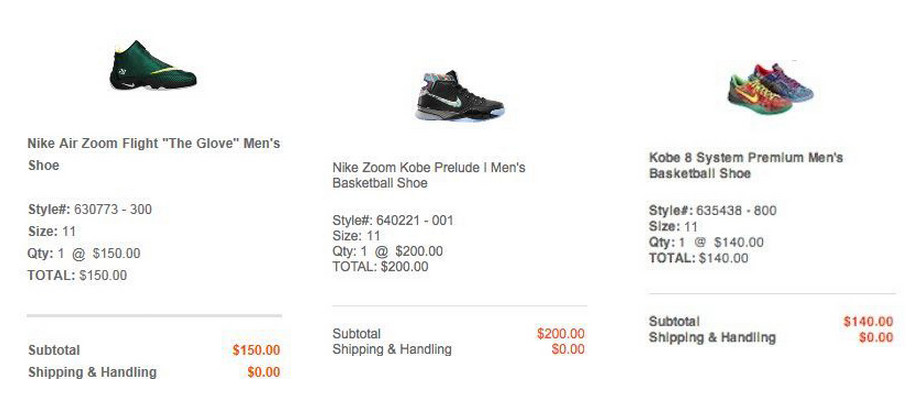Click Subtotal label under Kobe 8 System
The height and width of the screenshot is (404, 920).
click(674, 322)
